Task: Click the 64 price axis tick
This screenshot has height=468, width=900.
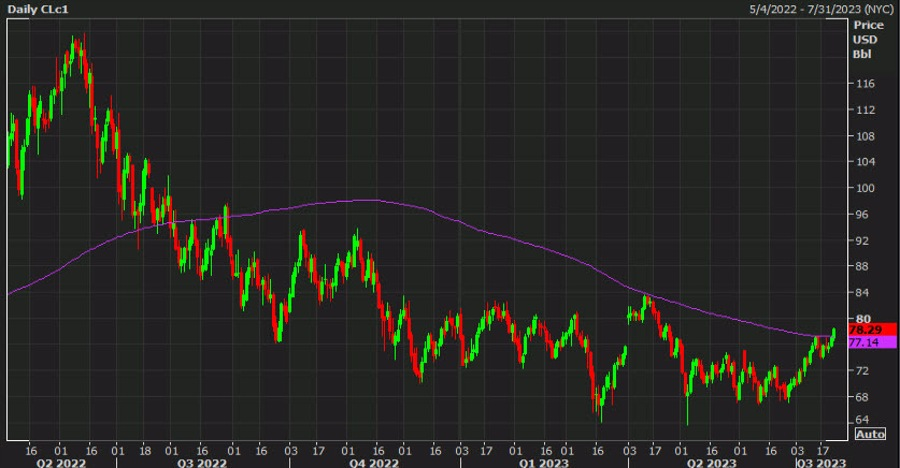Action: pos(861,420)
